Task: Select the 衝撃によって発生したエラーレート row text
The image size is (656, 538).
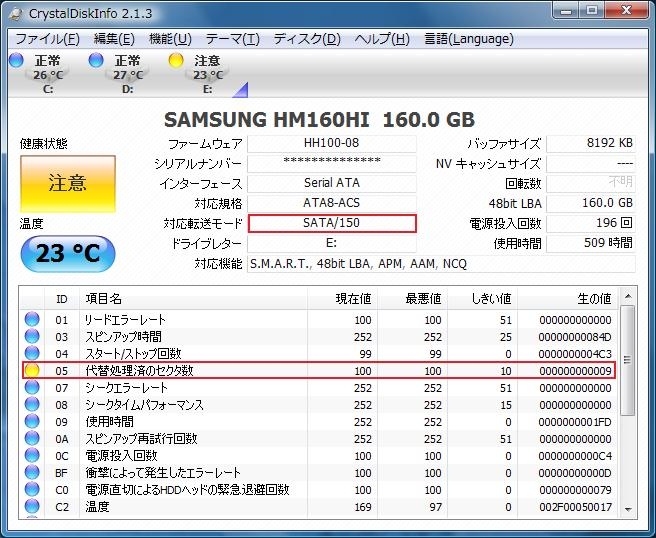Action: point(163,473)
